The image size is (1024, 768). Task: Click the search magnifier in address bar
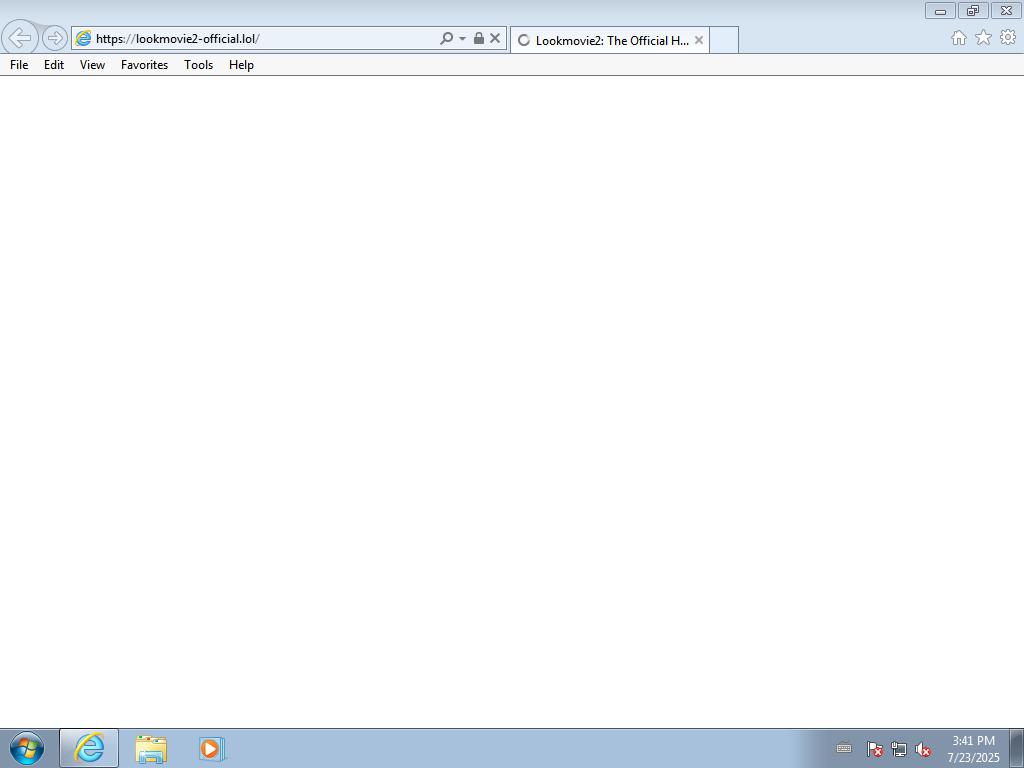tap(446, 38)
